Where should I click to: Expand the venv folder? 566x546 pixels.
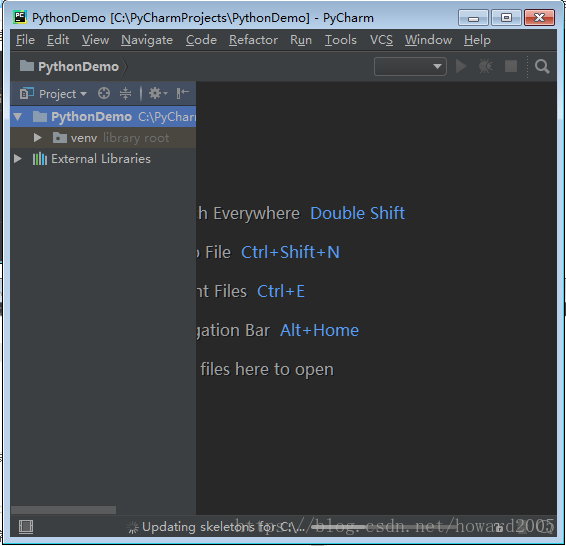[38, 137]
